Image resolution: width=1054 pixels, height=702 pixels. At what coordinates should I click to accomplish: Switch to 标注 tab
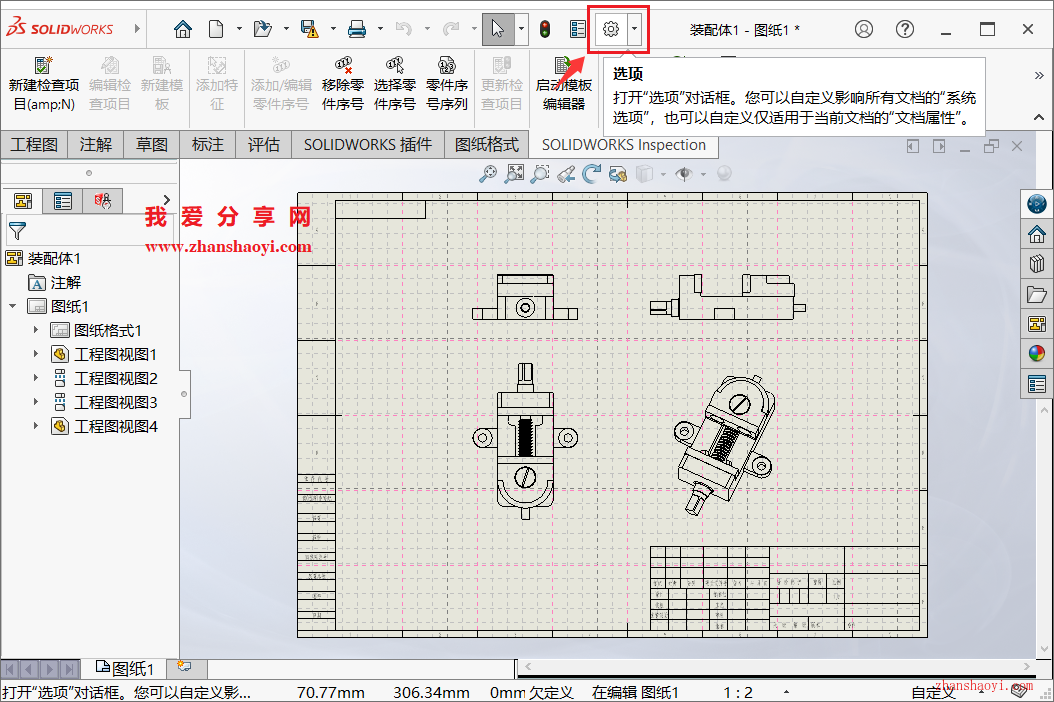(207, 145)
